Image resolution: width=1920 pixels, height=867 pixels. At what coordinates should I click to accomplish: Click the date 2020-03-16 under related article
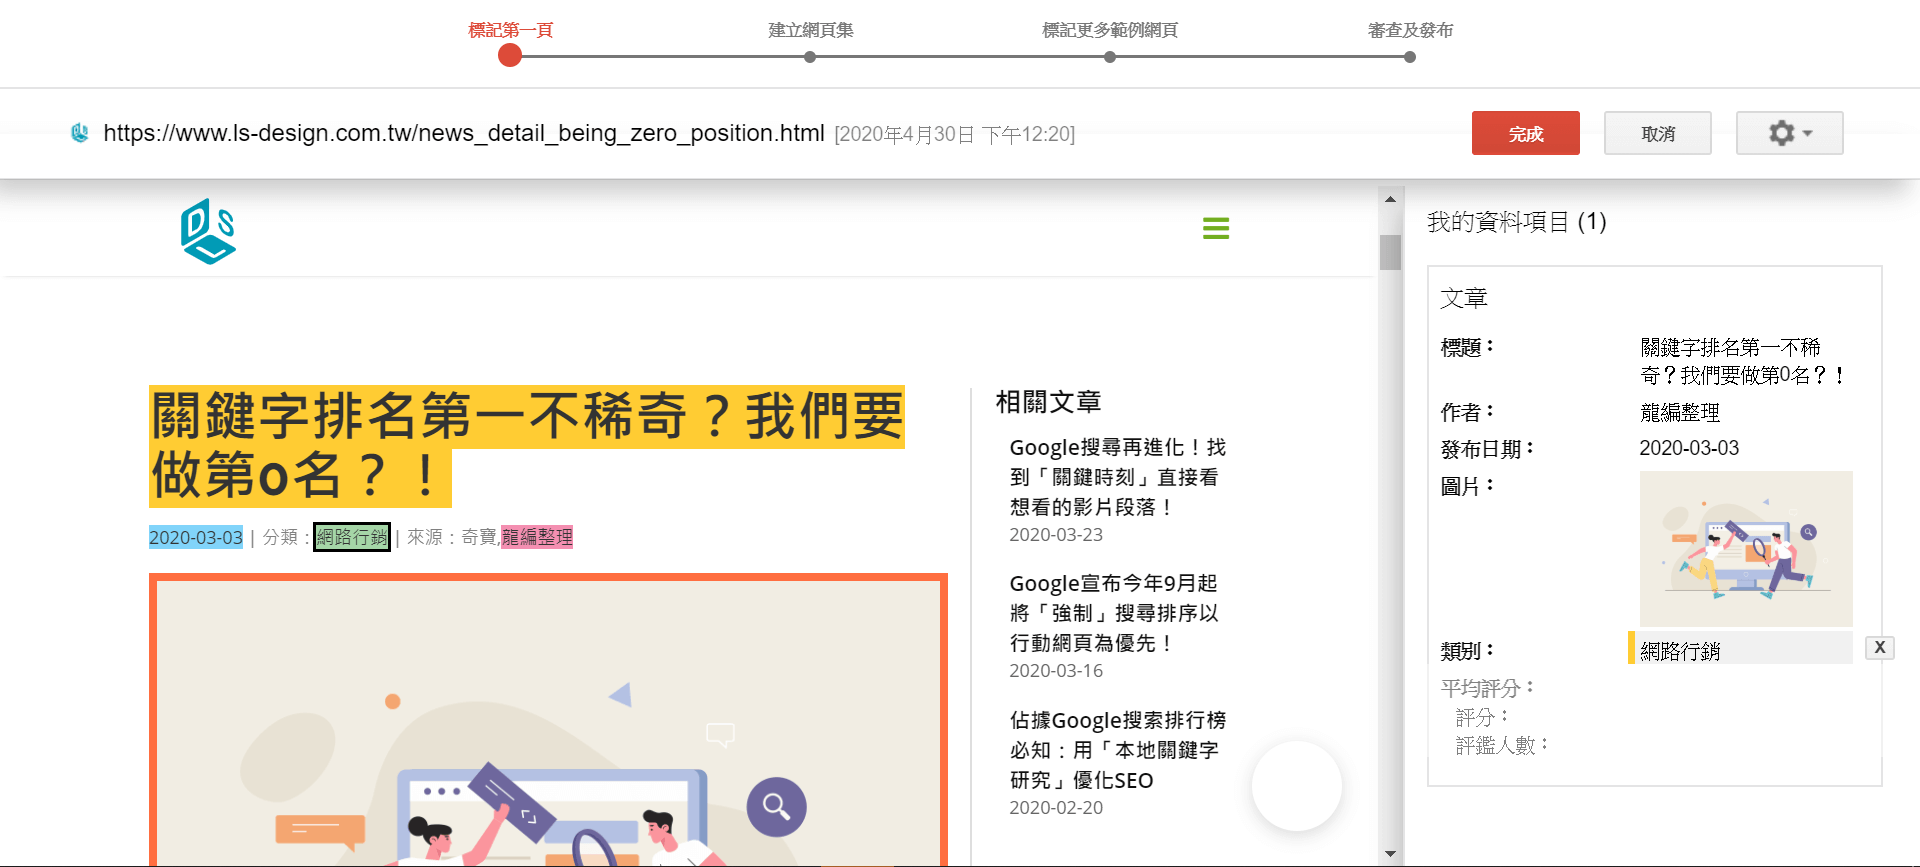[1056, 671]
